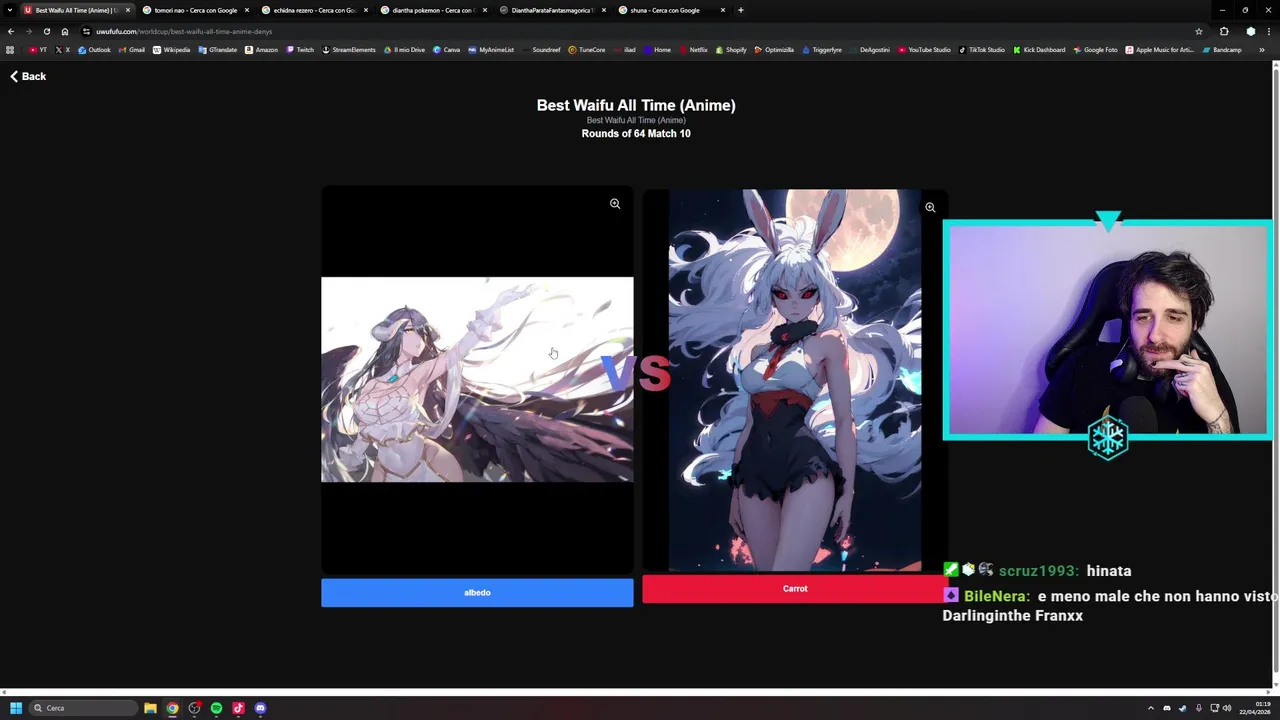Open the Amazon bookmark
1280x720 pixels.
pyautogui.click(x=262, y=50)
